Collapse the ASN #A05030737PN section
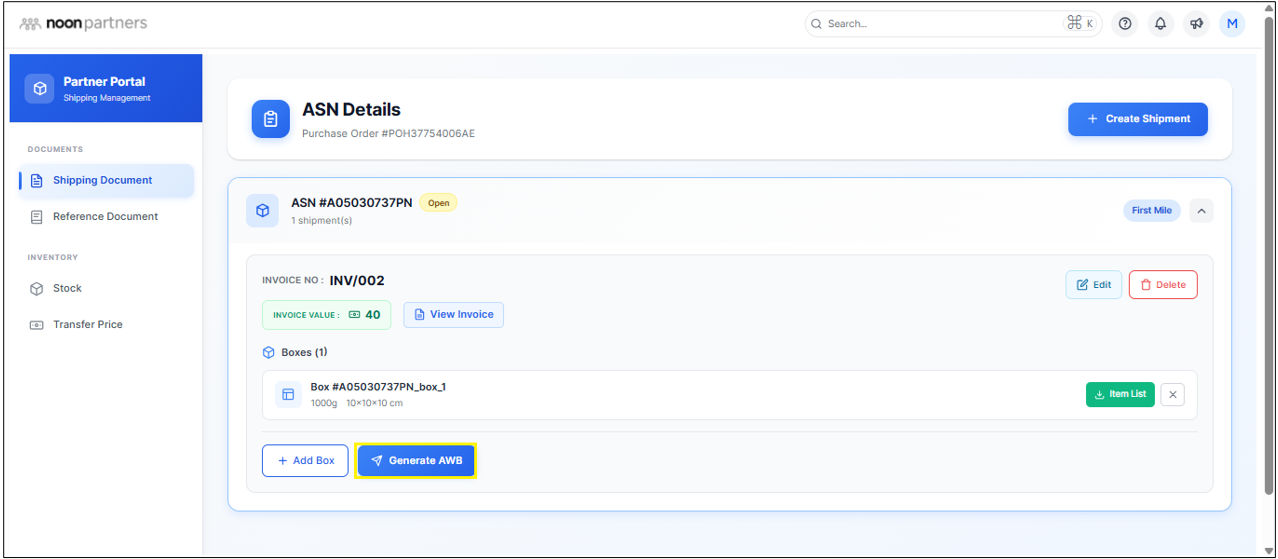 pos(1201,211)
